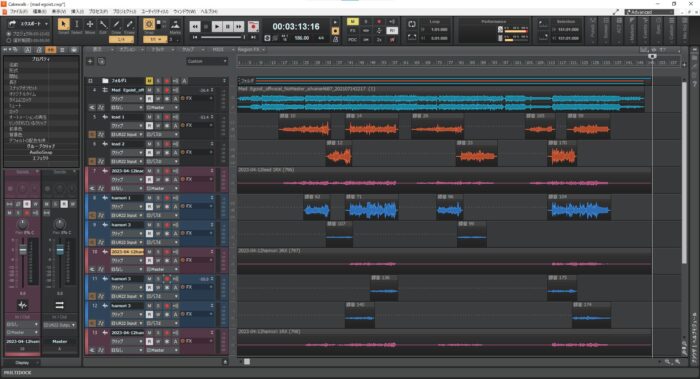Adjust the first Console strip volume fader
This screenshot has height=379, width=700.
[x=23, y=250]
